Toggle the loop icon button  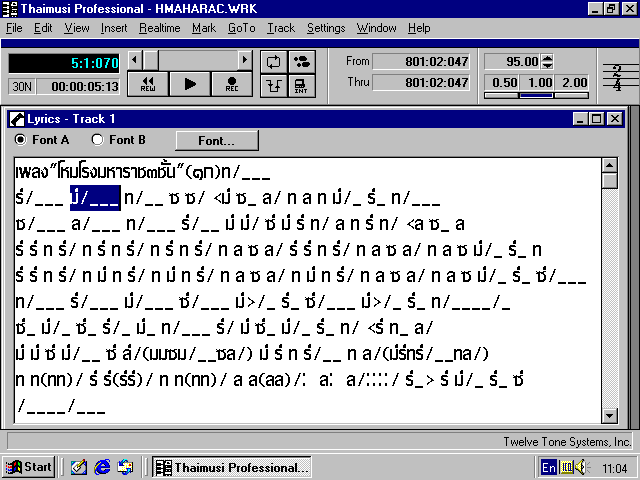273,62
